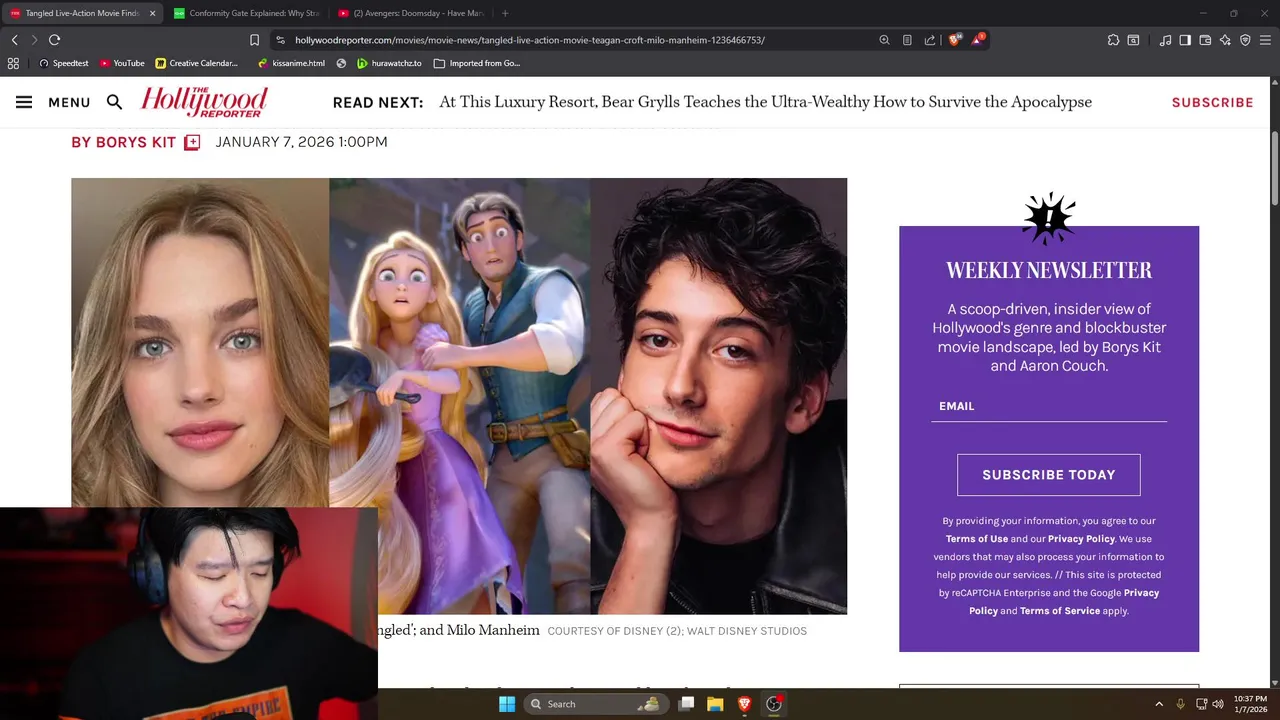Open the YouTube bookmark
Image resolution: width=1280 pixels, height=720 pixels.
122,63
